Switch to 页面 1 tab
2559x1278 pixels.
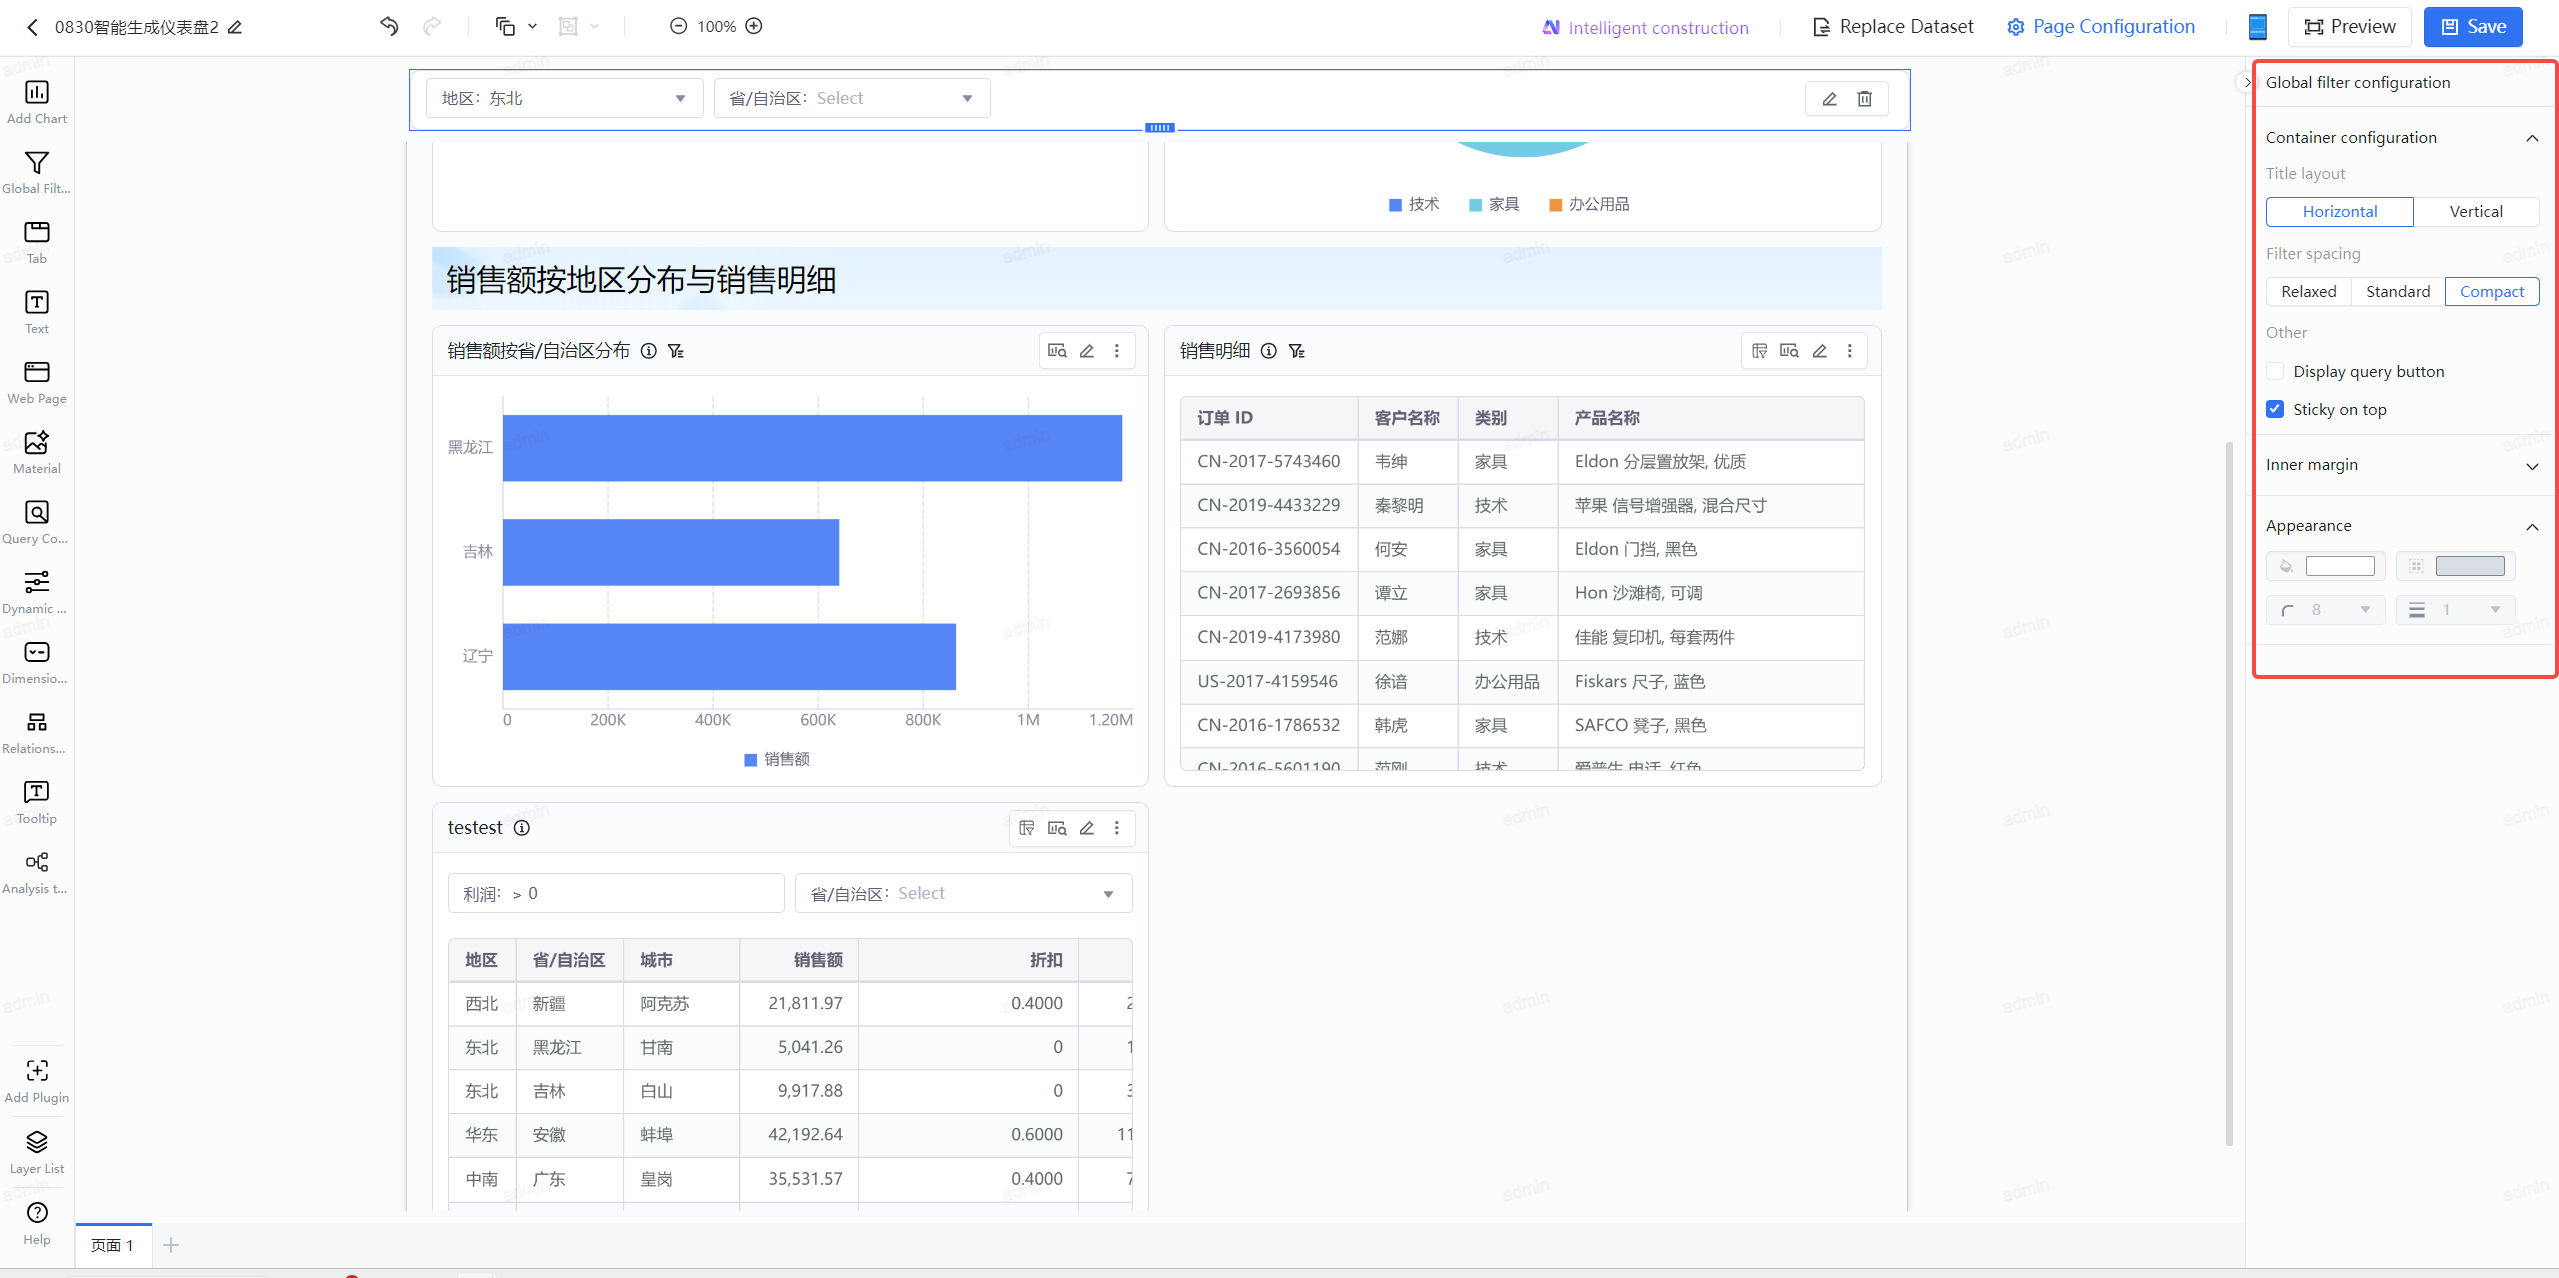click(113, 1245)
